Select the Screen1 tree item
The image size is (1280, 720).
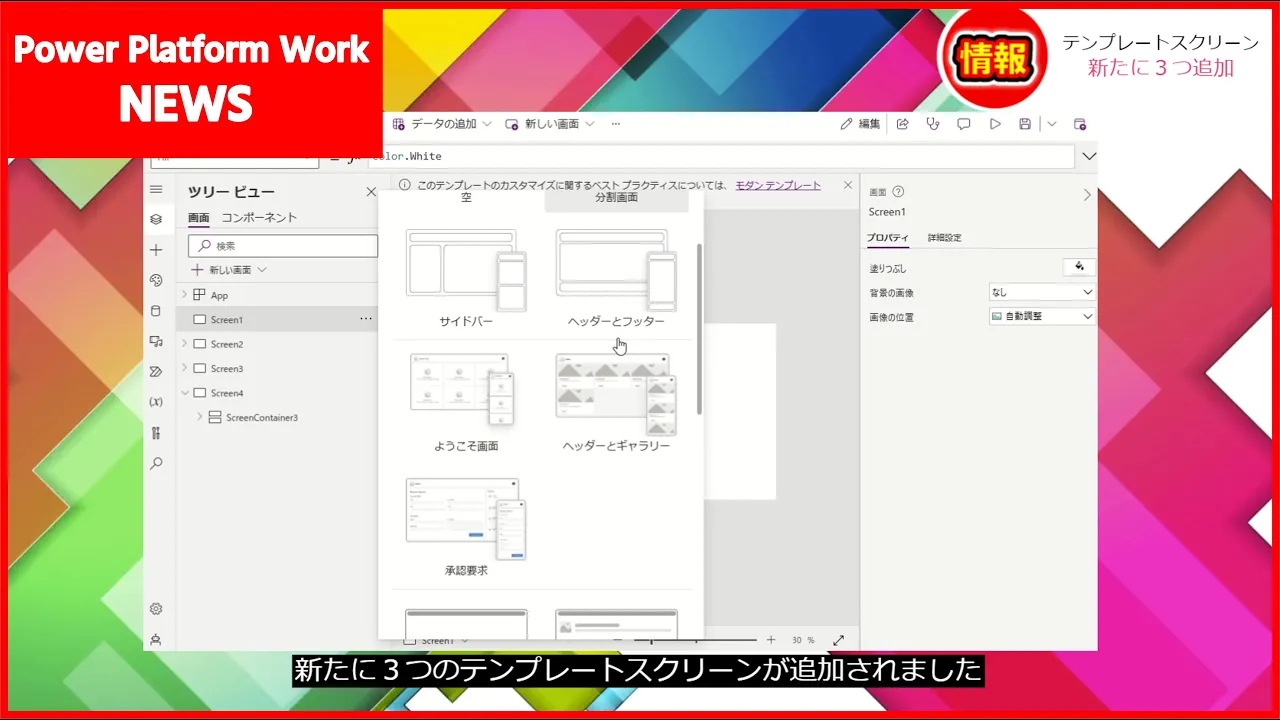point(277,319)
